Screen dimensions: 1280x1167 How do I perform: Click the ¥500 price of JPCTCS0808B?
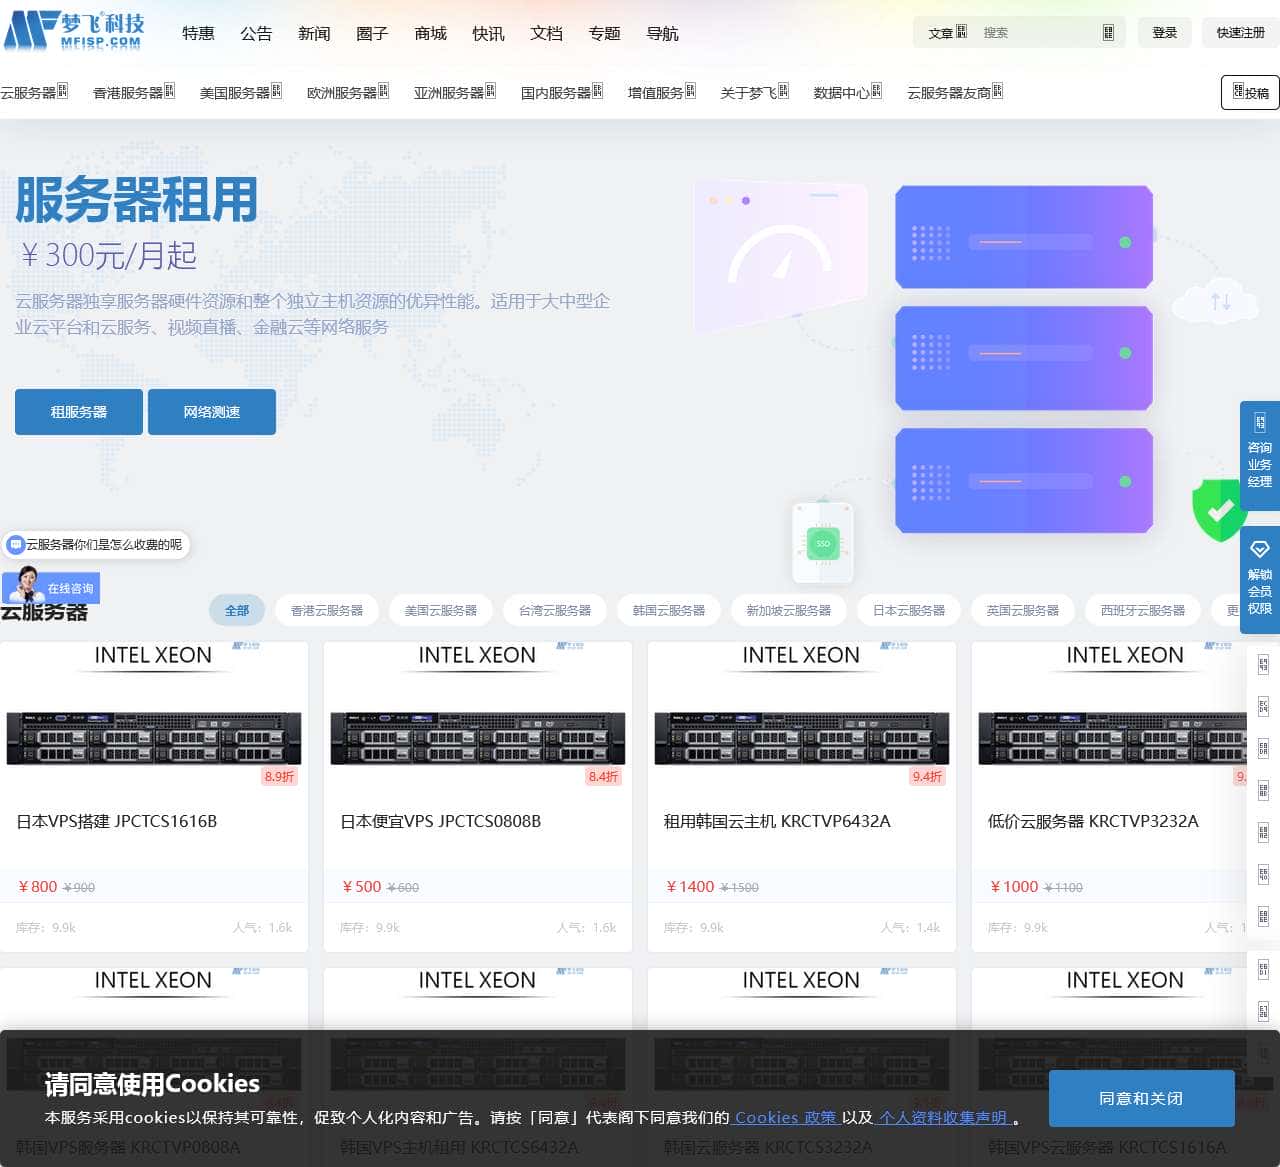(362, 886)
